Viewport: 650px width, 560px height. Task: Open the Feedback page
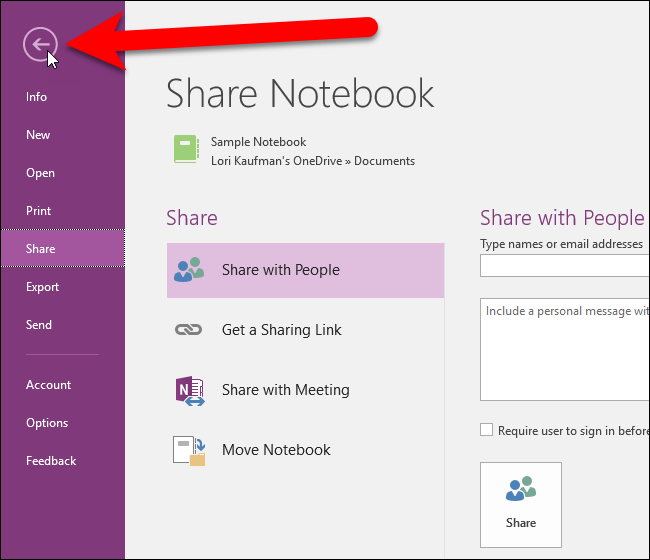(51, 461)
